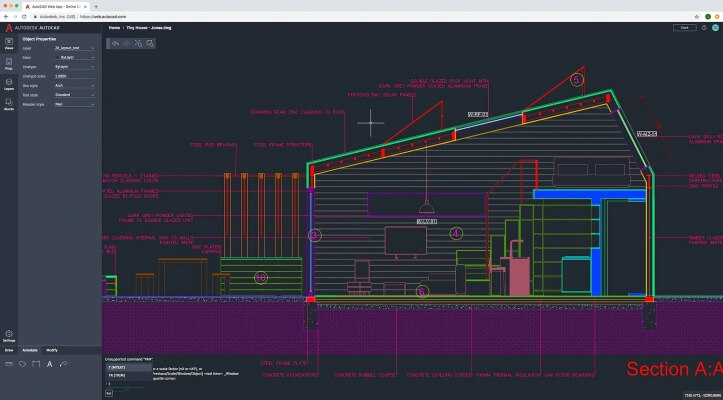This screenshot has width=723, height=400.
Task: Open the Dim style dropdown
Action: point(74,85)
